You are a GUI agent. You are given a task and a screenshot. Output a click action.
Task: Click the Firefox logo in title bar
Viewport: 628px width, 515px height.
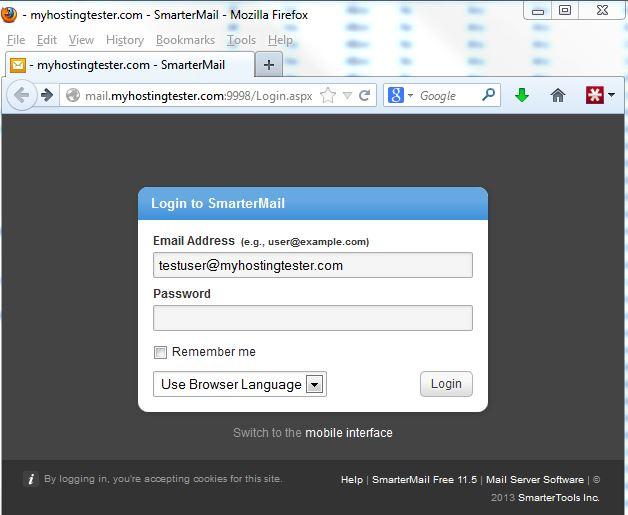[8, 15]
